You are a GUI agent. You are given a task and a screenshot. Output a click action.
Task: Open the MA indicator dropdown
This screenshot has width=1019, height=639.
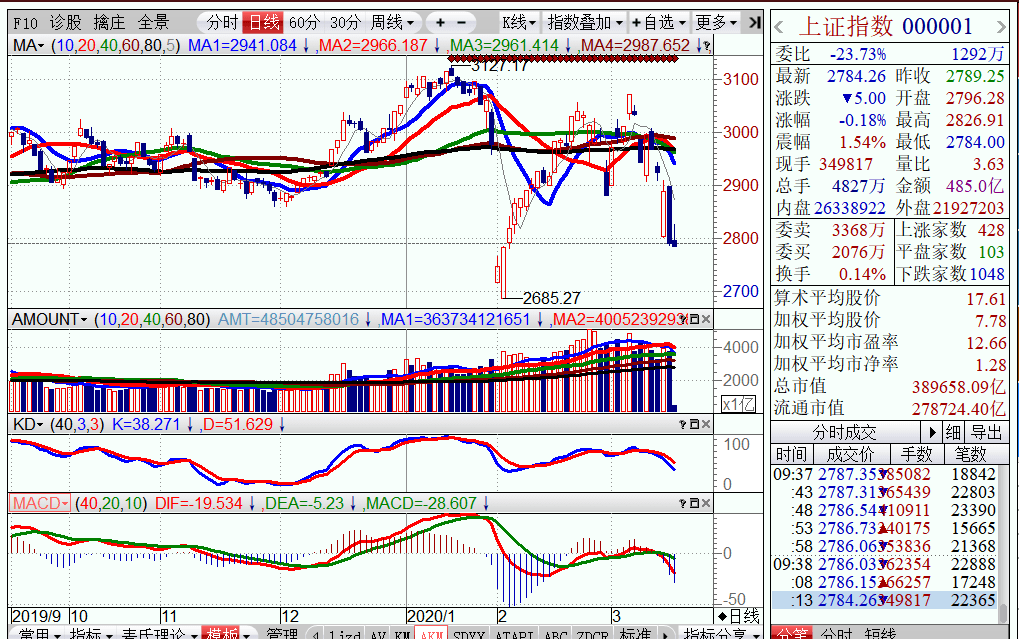(x=29, y=46)
